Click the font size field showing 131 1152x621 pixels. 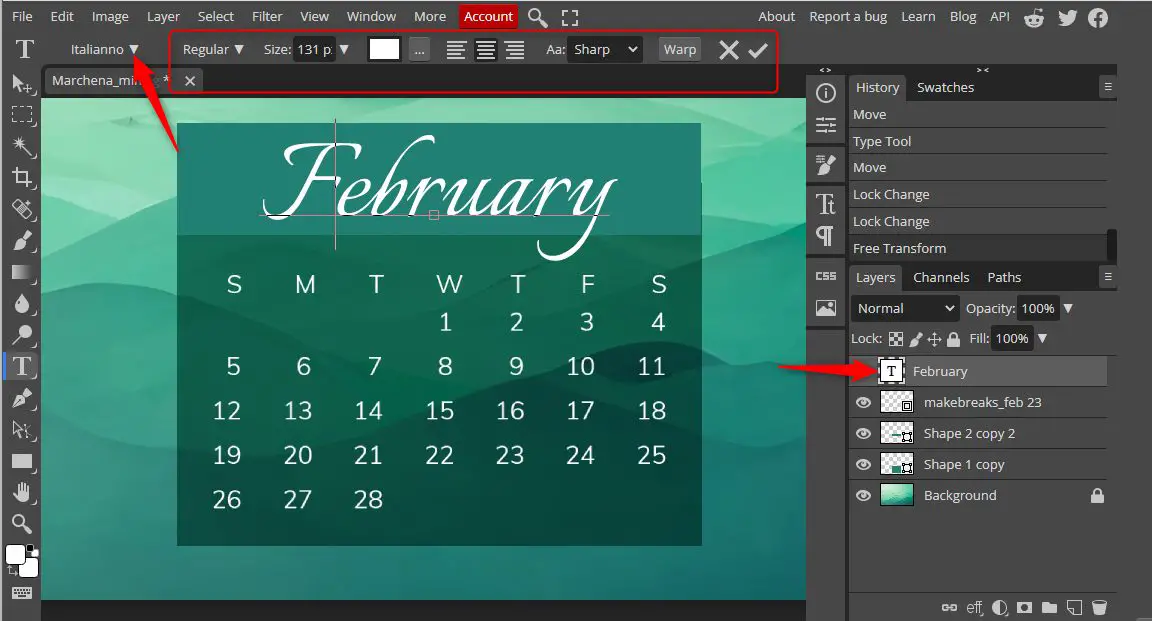point(315,48)
